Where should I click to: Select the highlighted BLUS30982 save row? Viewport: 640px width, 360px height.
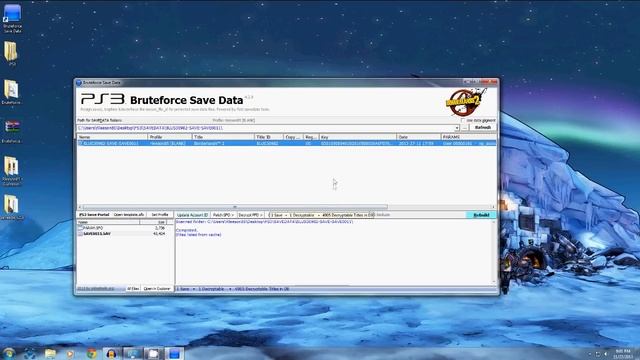point(287,144)
